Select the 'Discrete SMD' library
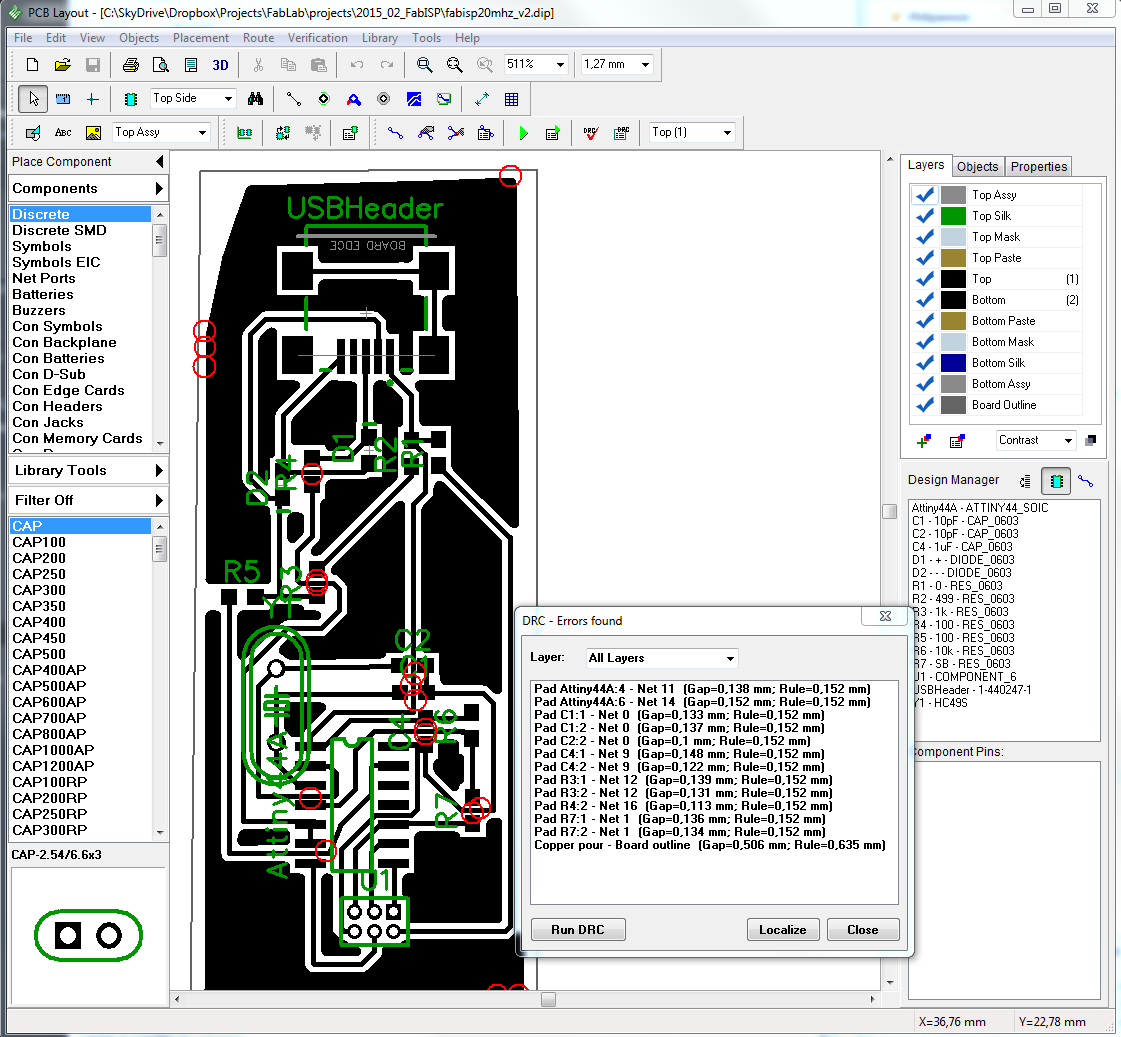 pos(59,230)
